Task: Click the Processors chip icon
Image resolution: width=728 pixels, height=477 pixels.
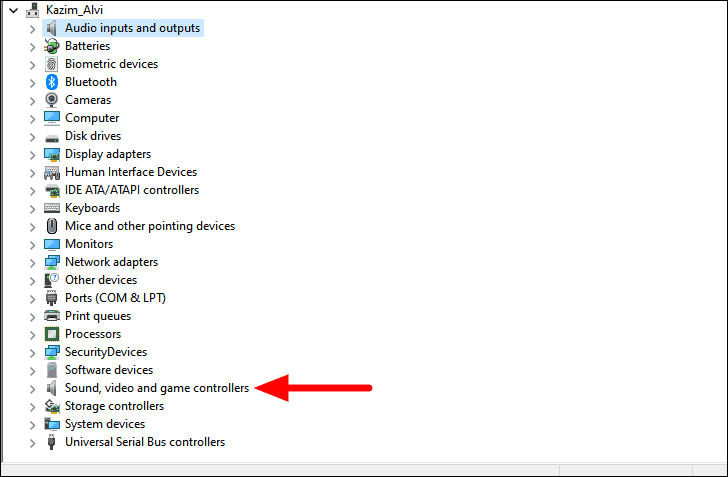Action: (x=52, y=334)
